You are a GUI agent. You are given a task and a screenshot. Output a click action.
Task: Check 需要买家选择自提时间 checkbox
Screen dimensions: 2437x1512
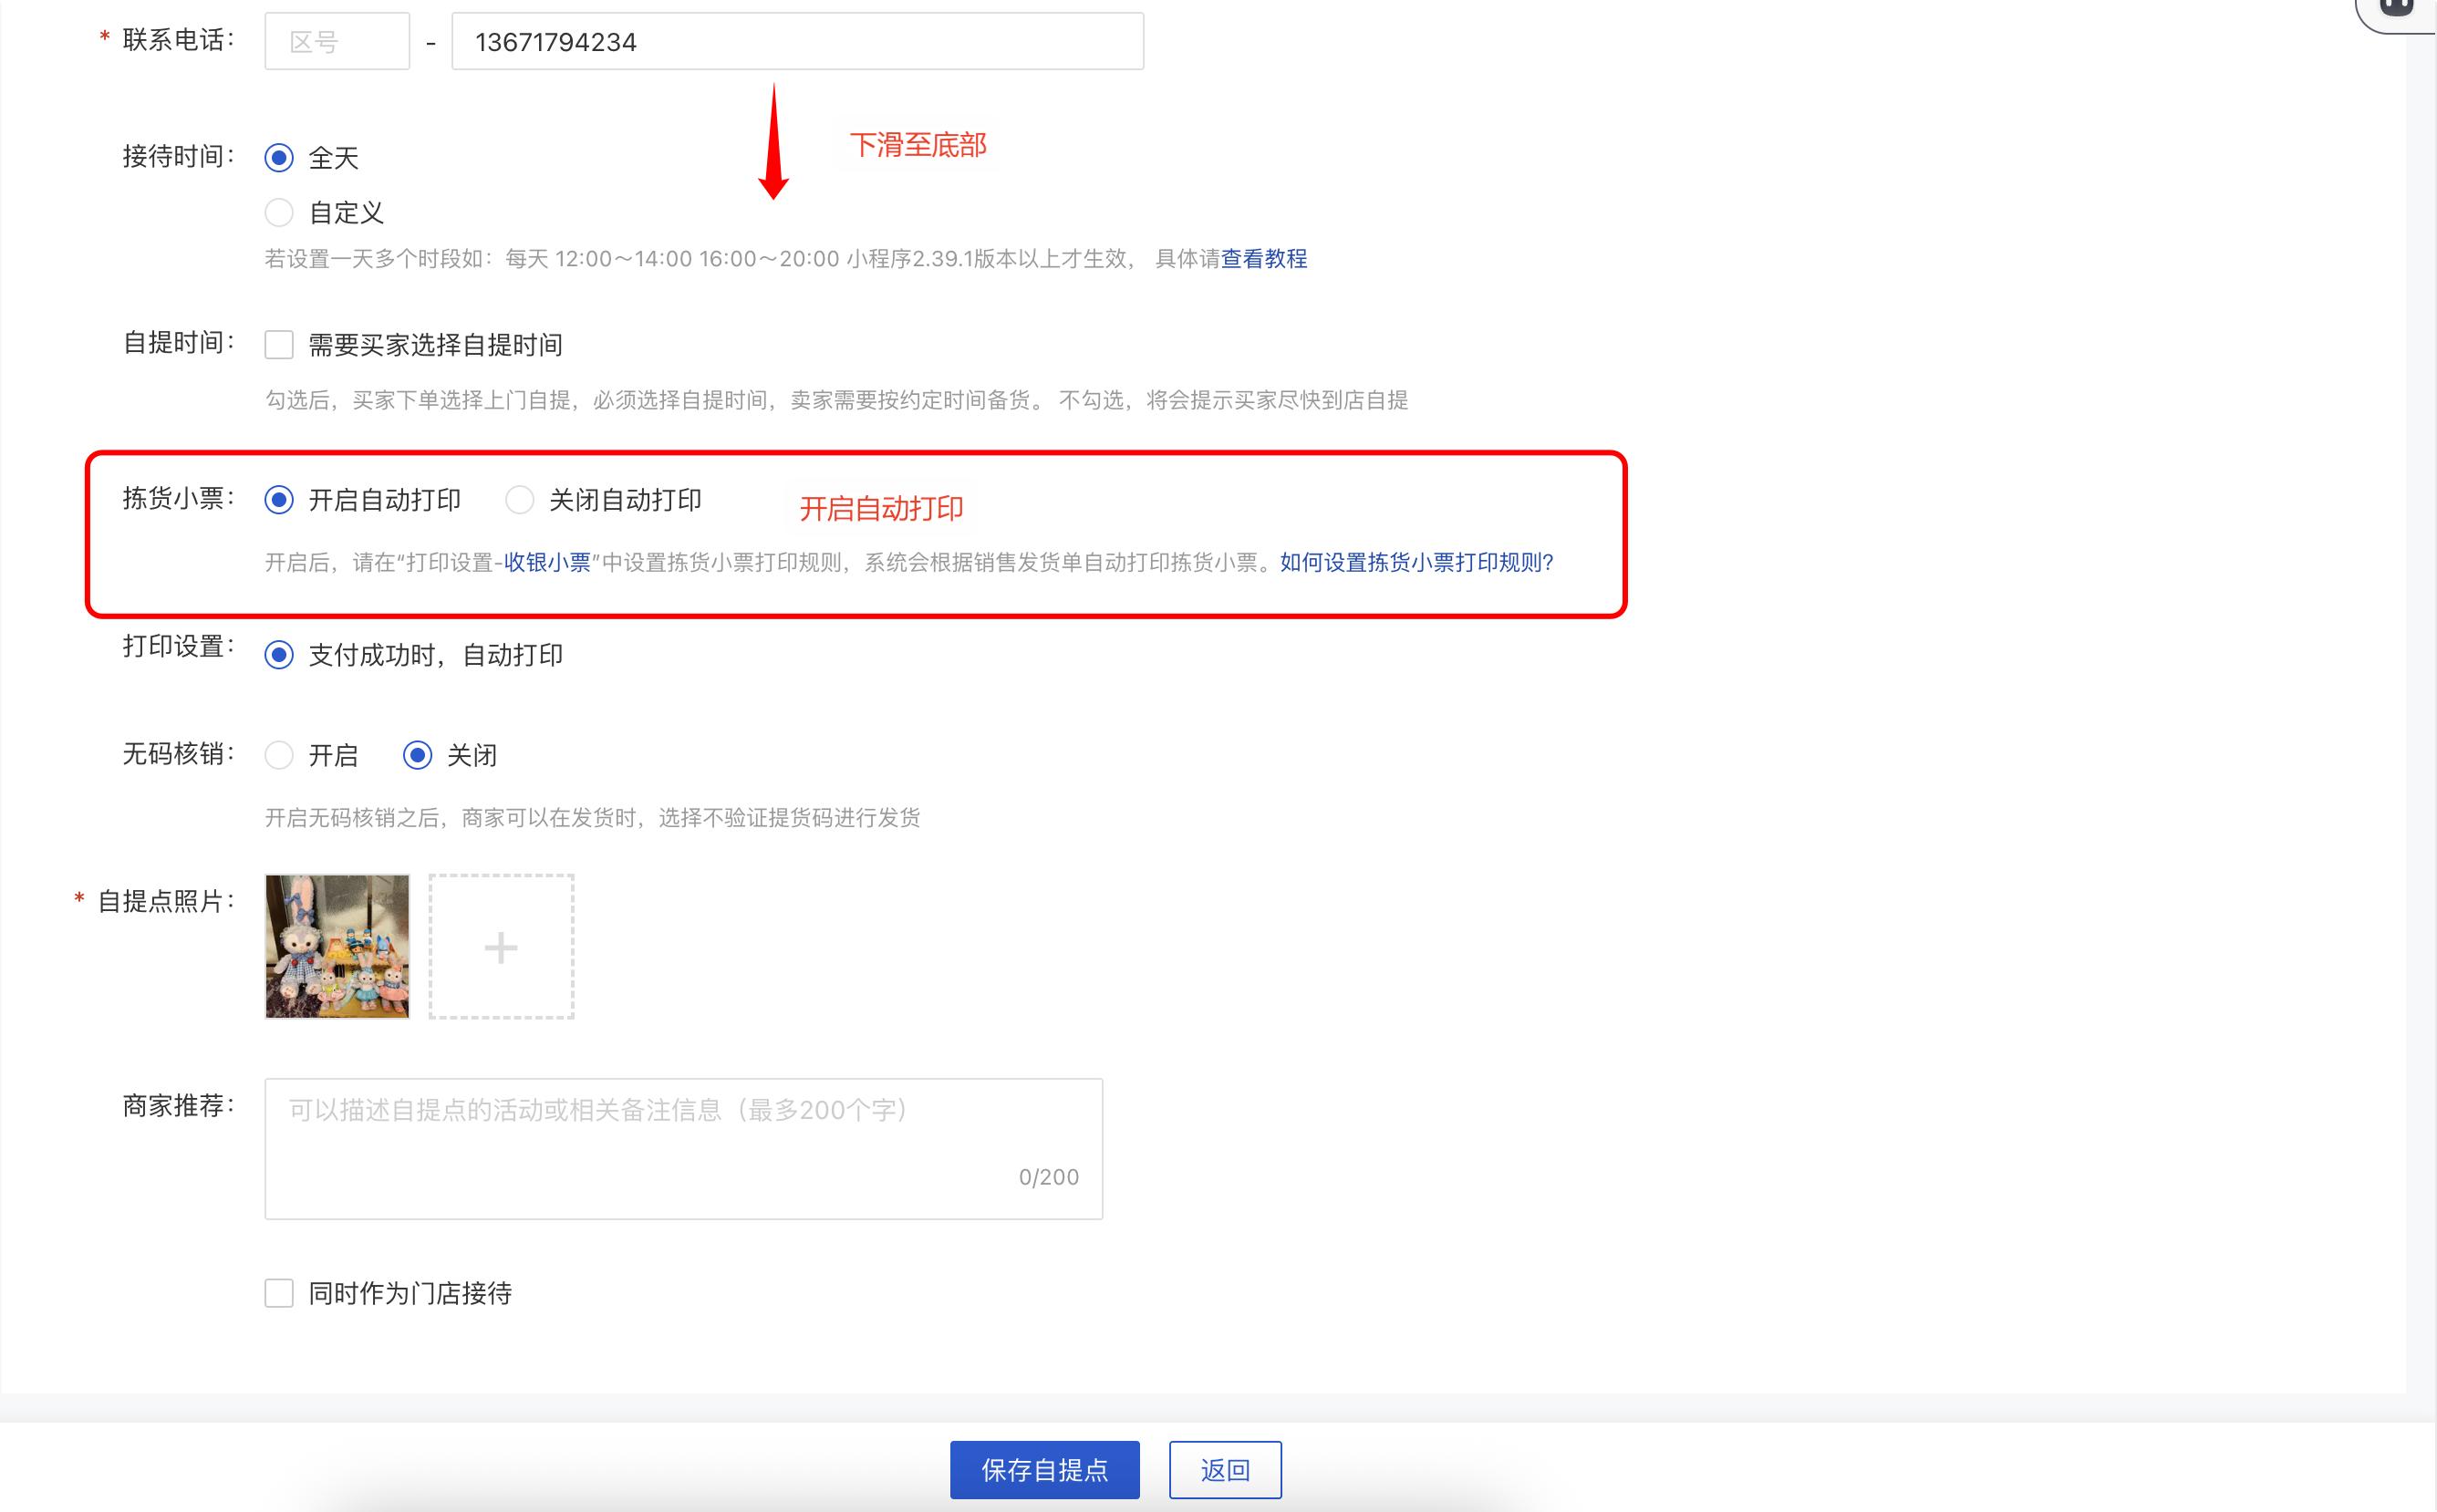point(279,345)
